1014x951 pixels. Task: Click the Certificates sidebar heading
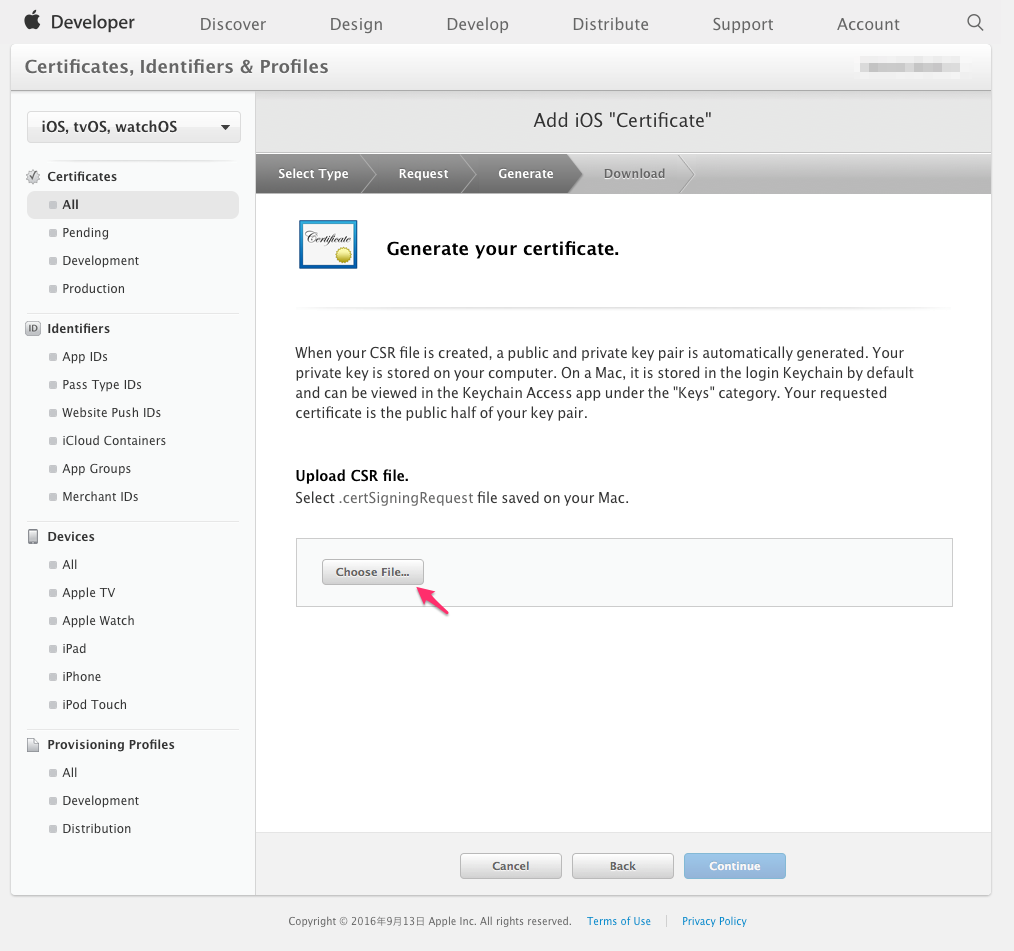pyautogui.click(x=82, y=176)
